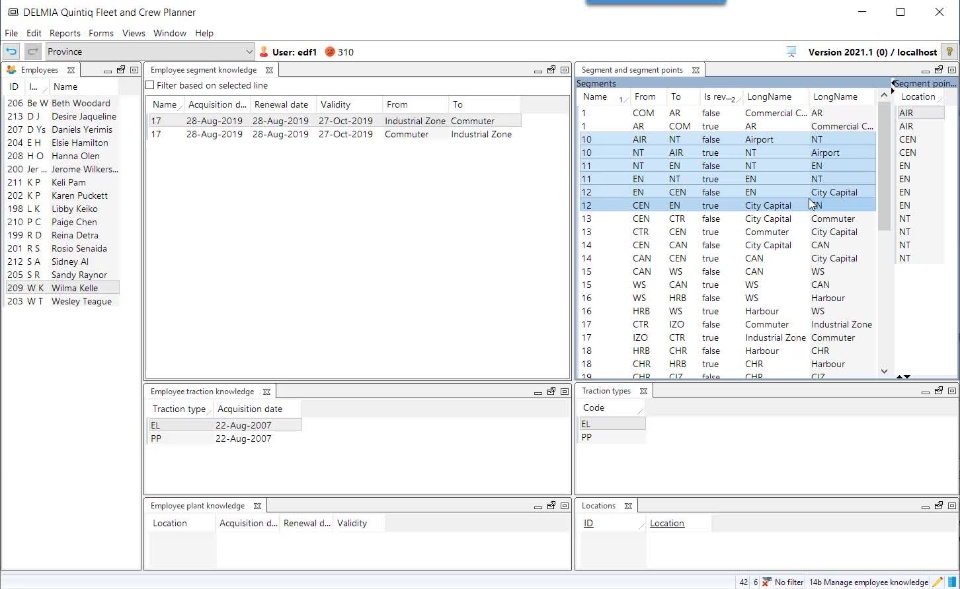Sort Segments by Is rev... column

point(720,97)
